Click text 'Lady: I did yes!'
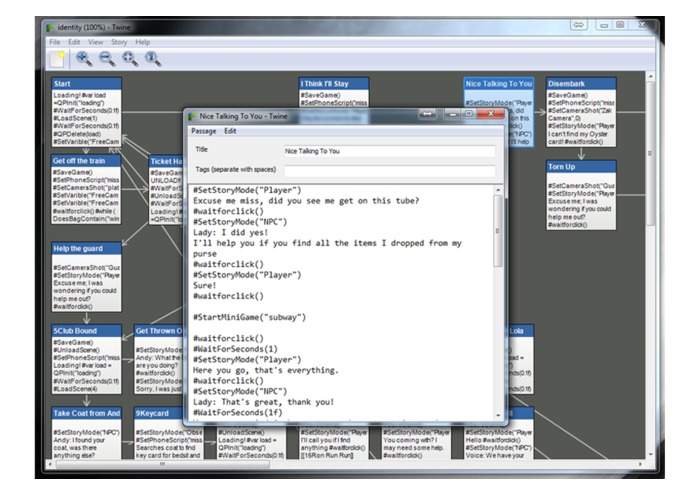Image resolution: width=695 pixels, height=494 pixels. [230, 233]
